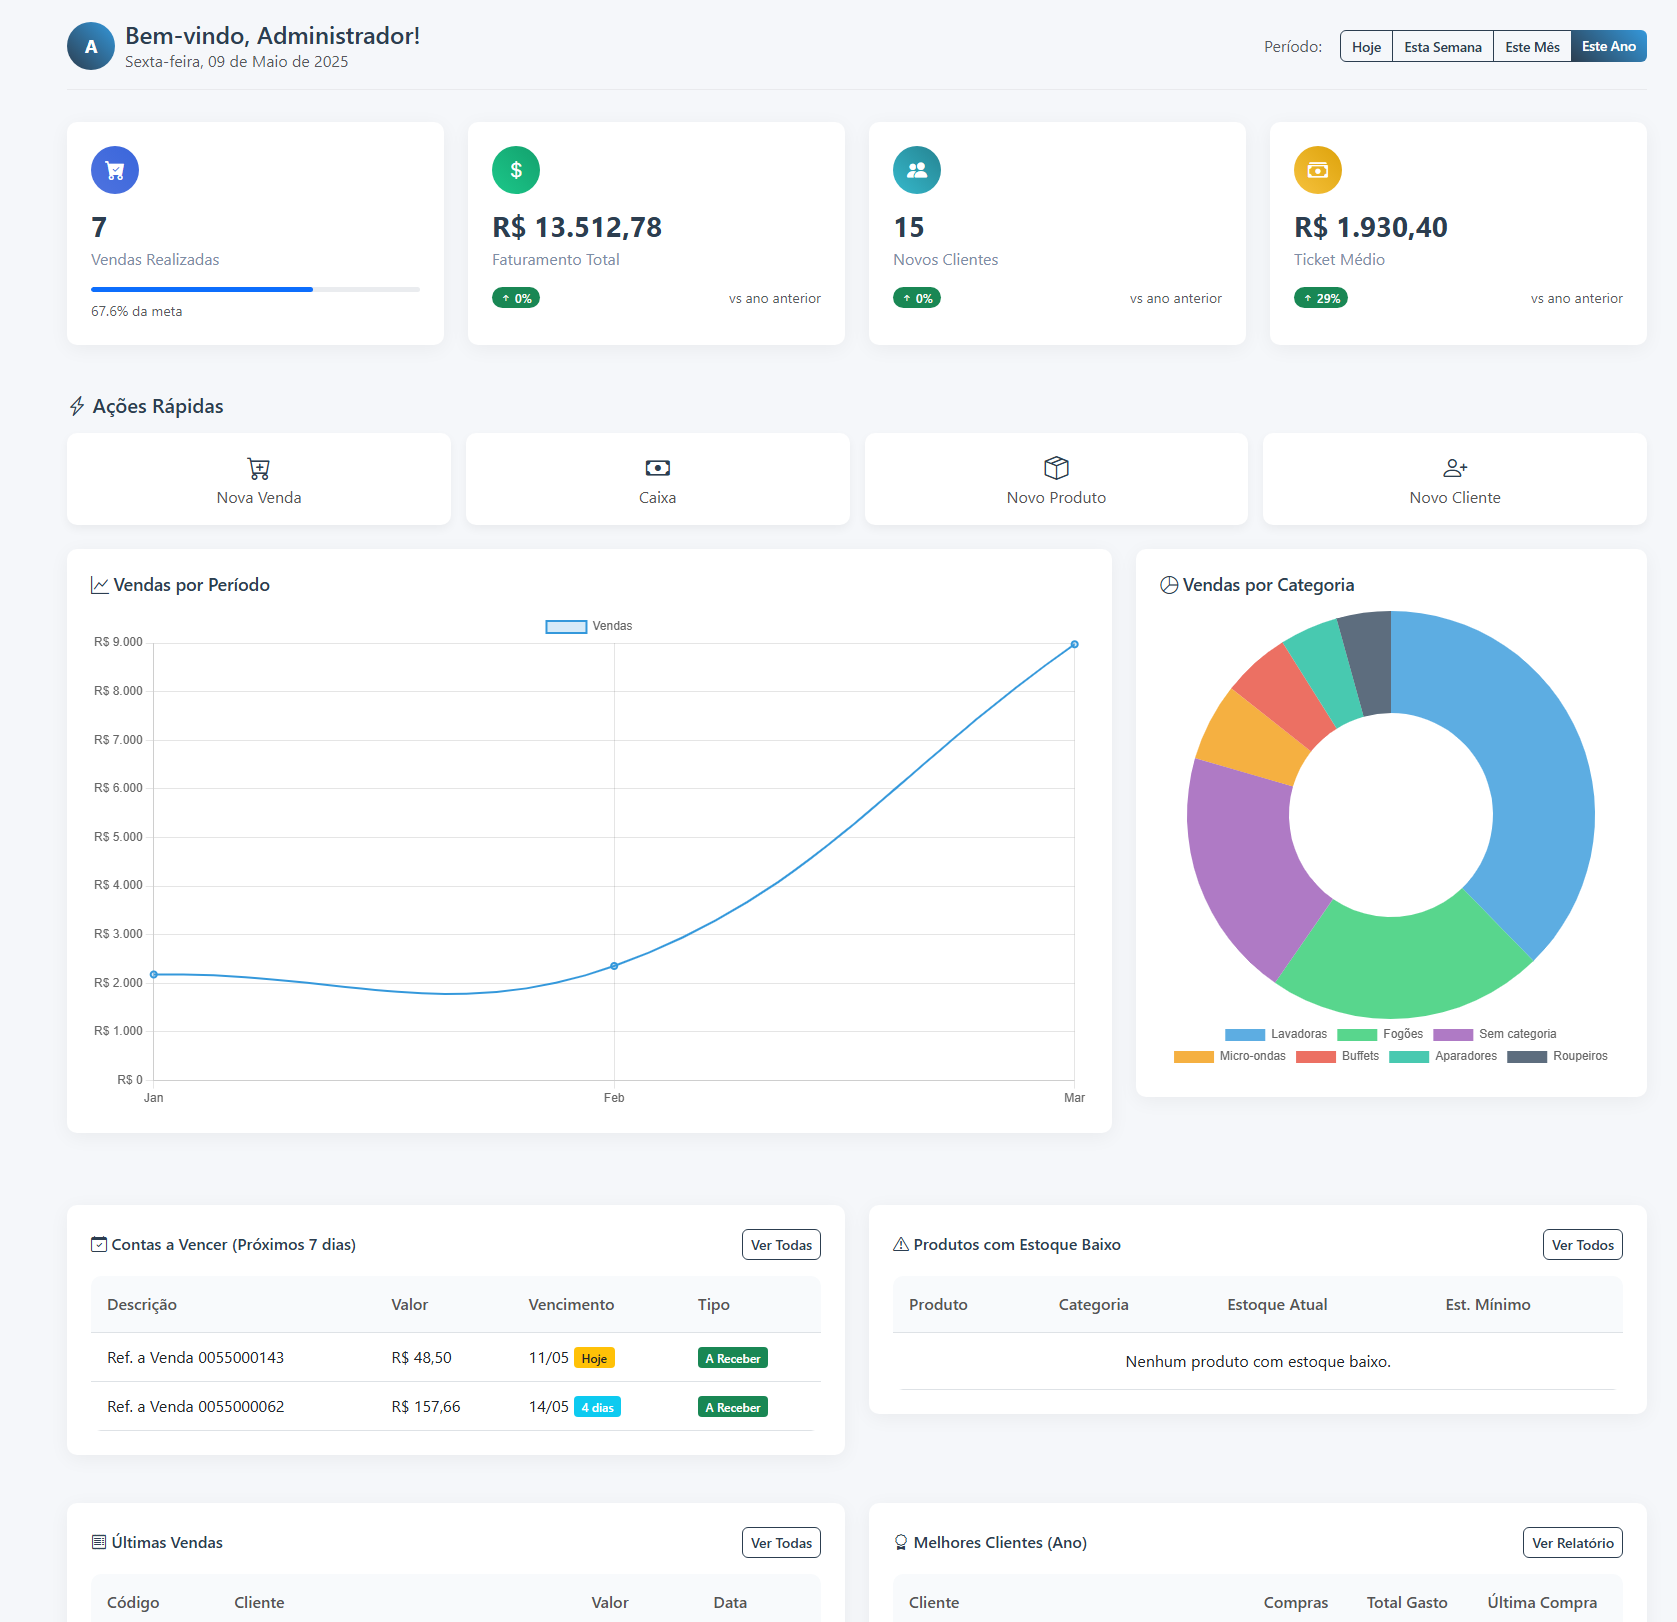
Task: Select the Este Mês period tab
Action: point(1531,46)
